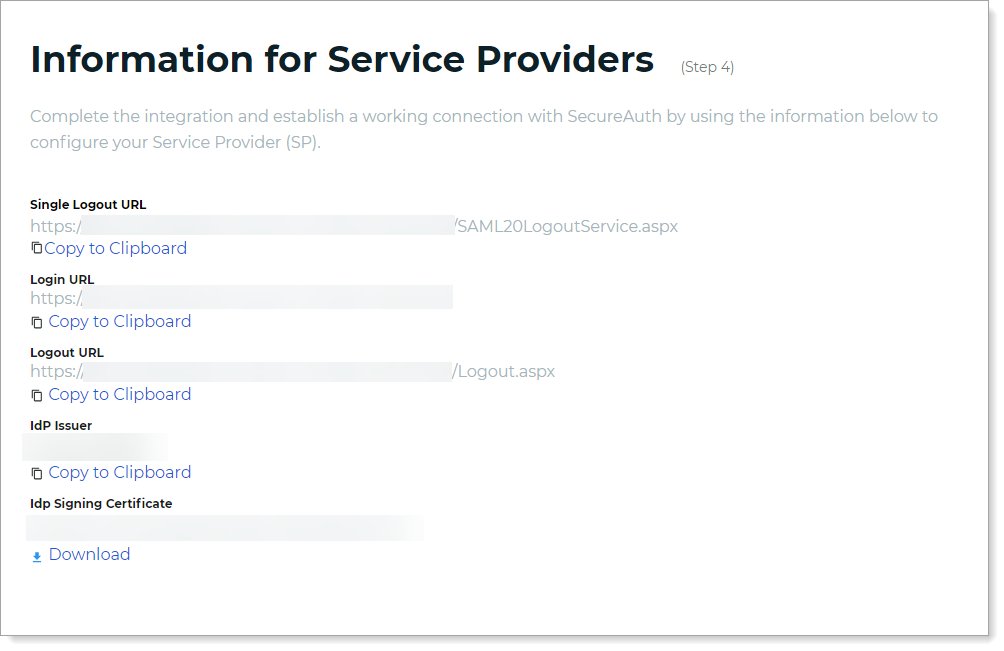The width and height of the screenshot is (1004, 651).
Task: Click the copy icon under IdP Issuer
Action: 37,473
